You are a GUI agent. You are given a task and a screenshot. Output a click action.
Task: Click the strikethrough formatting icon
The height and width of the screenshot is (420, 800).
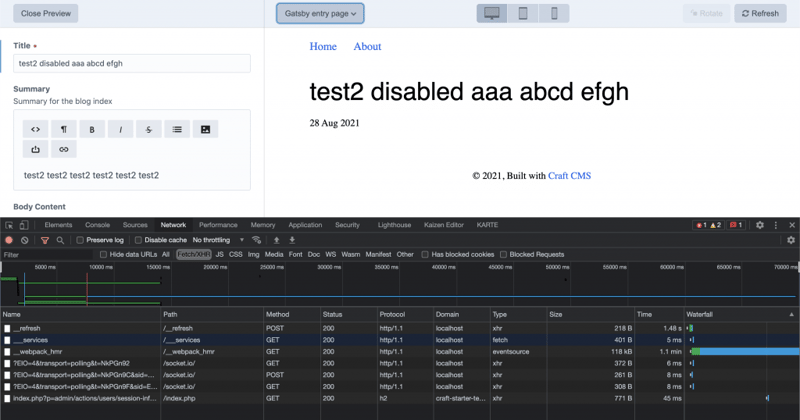148,129
